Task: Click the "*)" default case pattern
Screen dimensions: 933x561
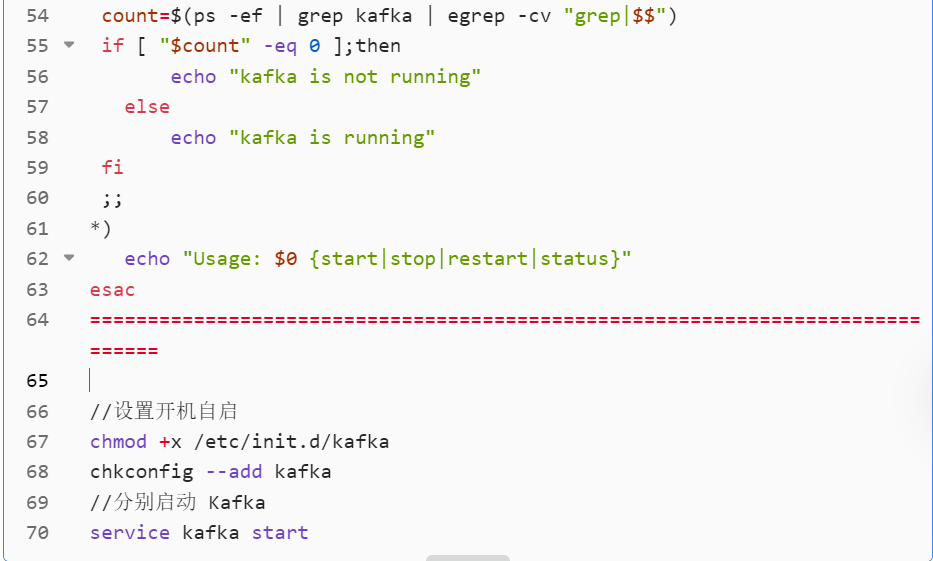Action: [x=101, y=228]
